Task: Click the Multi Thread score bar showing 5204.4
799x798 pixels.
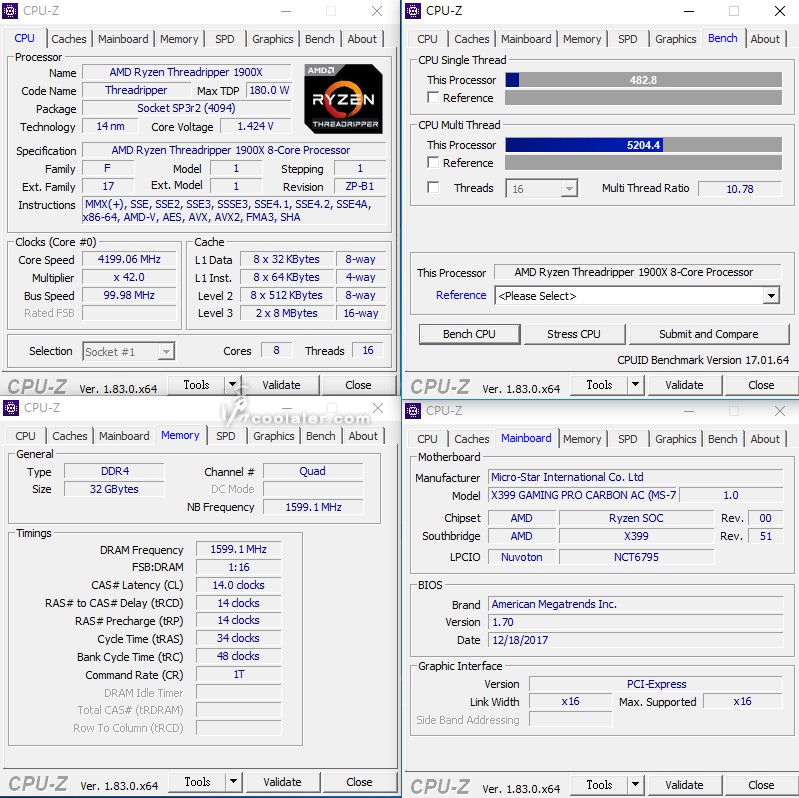Action: click(644, 145)
